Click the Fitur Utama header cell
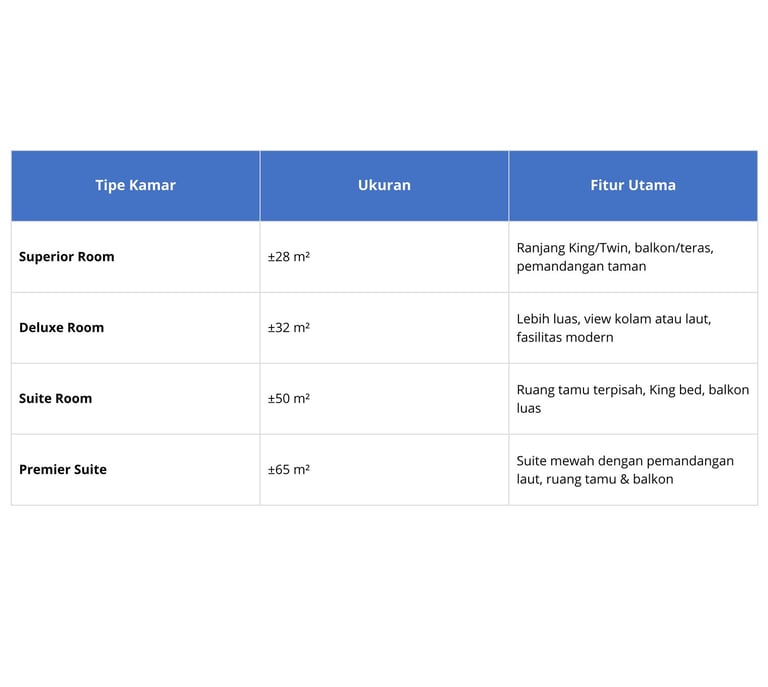The width and height of the screenshot is (768, 687). click(x=632, y=185)
